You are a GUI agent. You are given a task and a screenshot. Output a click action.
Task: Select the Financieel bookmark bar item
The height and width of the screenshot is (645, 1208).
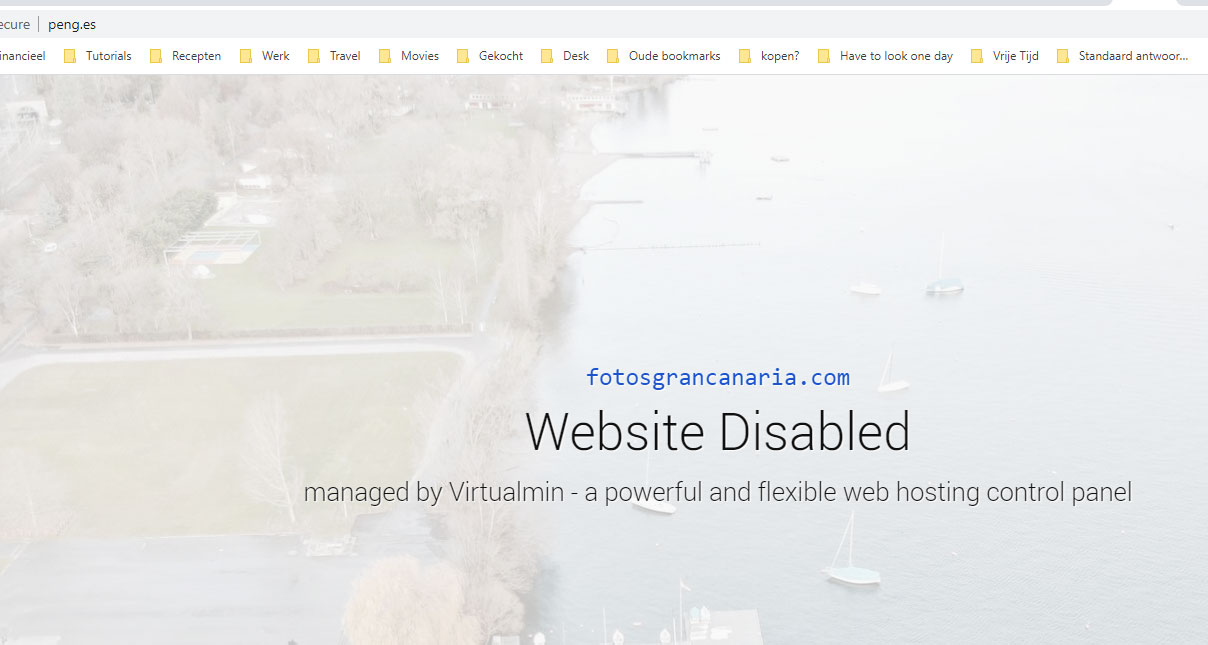pyautogui.click(x=23, y=56)
